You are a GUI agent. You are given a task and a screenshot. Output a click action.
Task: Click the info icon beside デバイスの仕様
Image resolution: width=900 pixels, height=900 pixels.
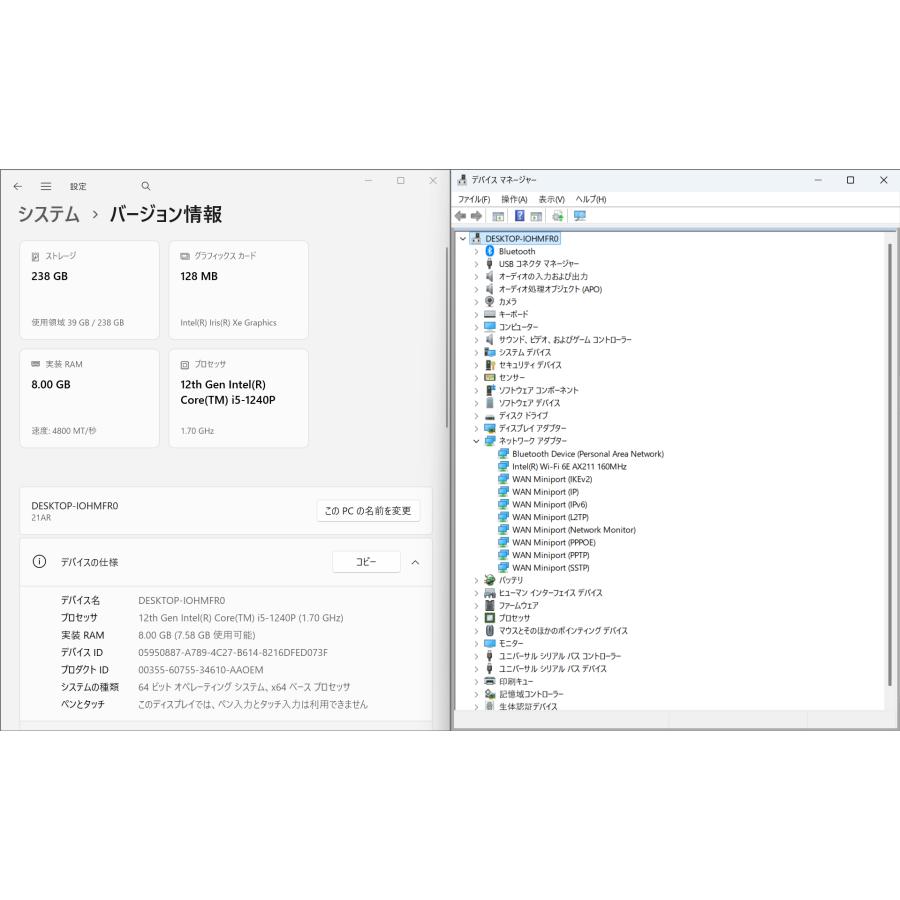(39, 561)
